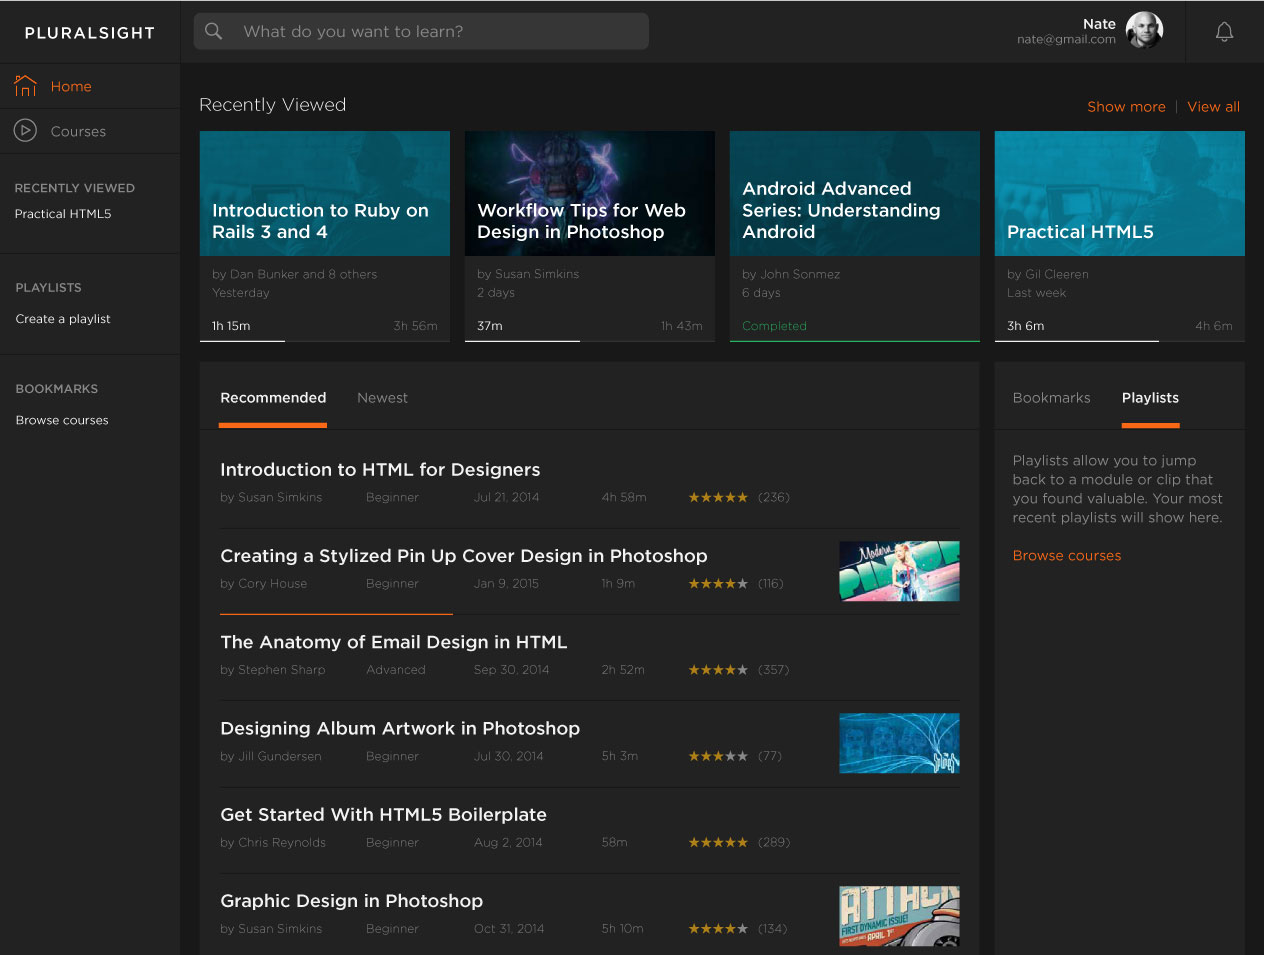Click the Album Artwork course thumbnail
The image size is (1264, 955).
899,743
